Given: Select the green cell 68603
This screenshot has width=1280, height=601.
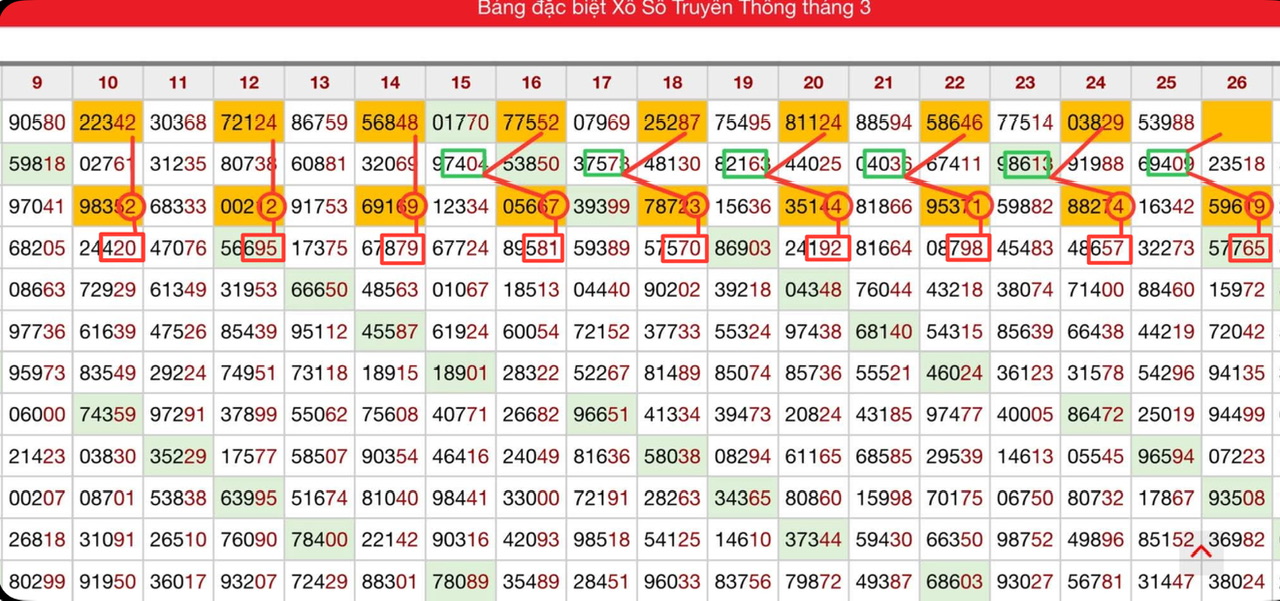Looking at the screenshot, I should pyautogui.click(x=955, y=581).
